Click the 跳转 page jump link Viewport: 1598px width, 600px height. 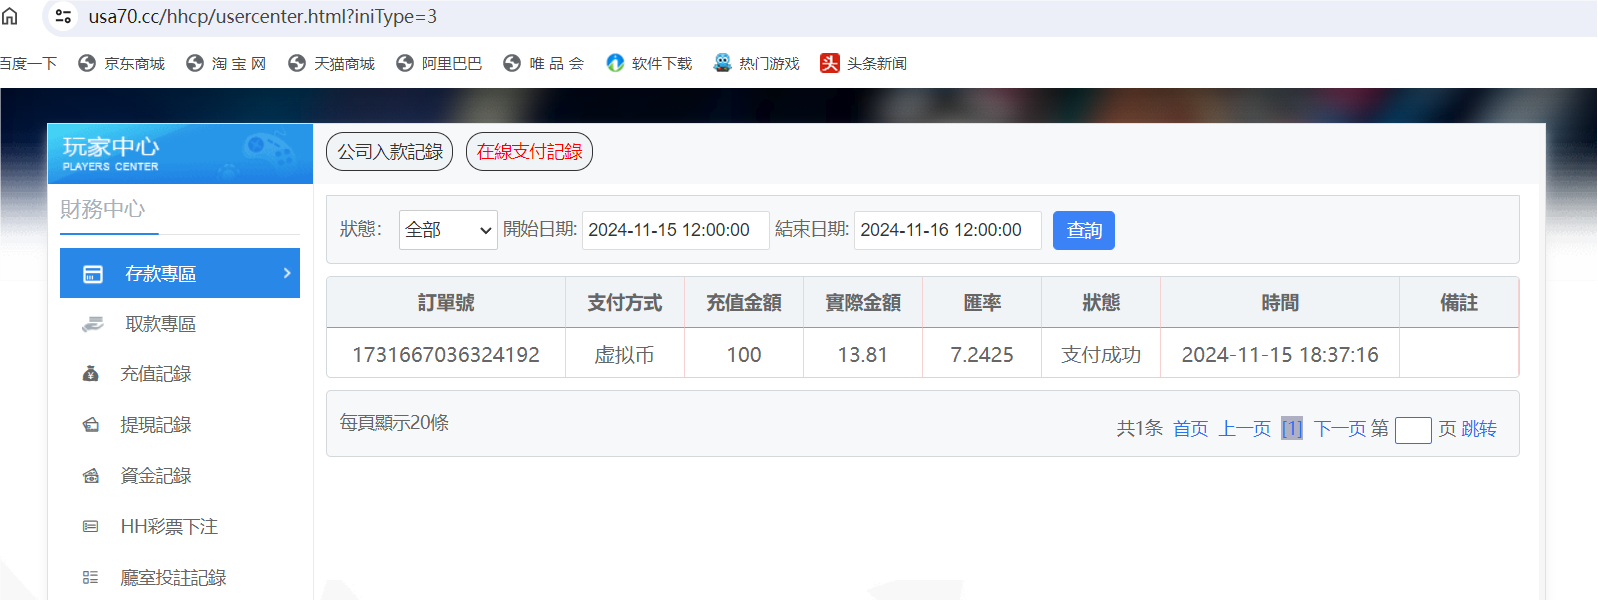point(1479,429)
